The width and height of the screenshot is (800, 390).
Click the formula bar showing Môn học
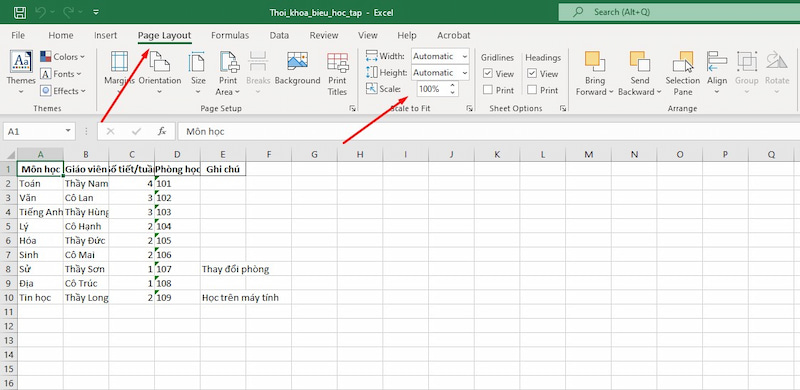coord(489,131)
